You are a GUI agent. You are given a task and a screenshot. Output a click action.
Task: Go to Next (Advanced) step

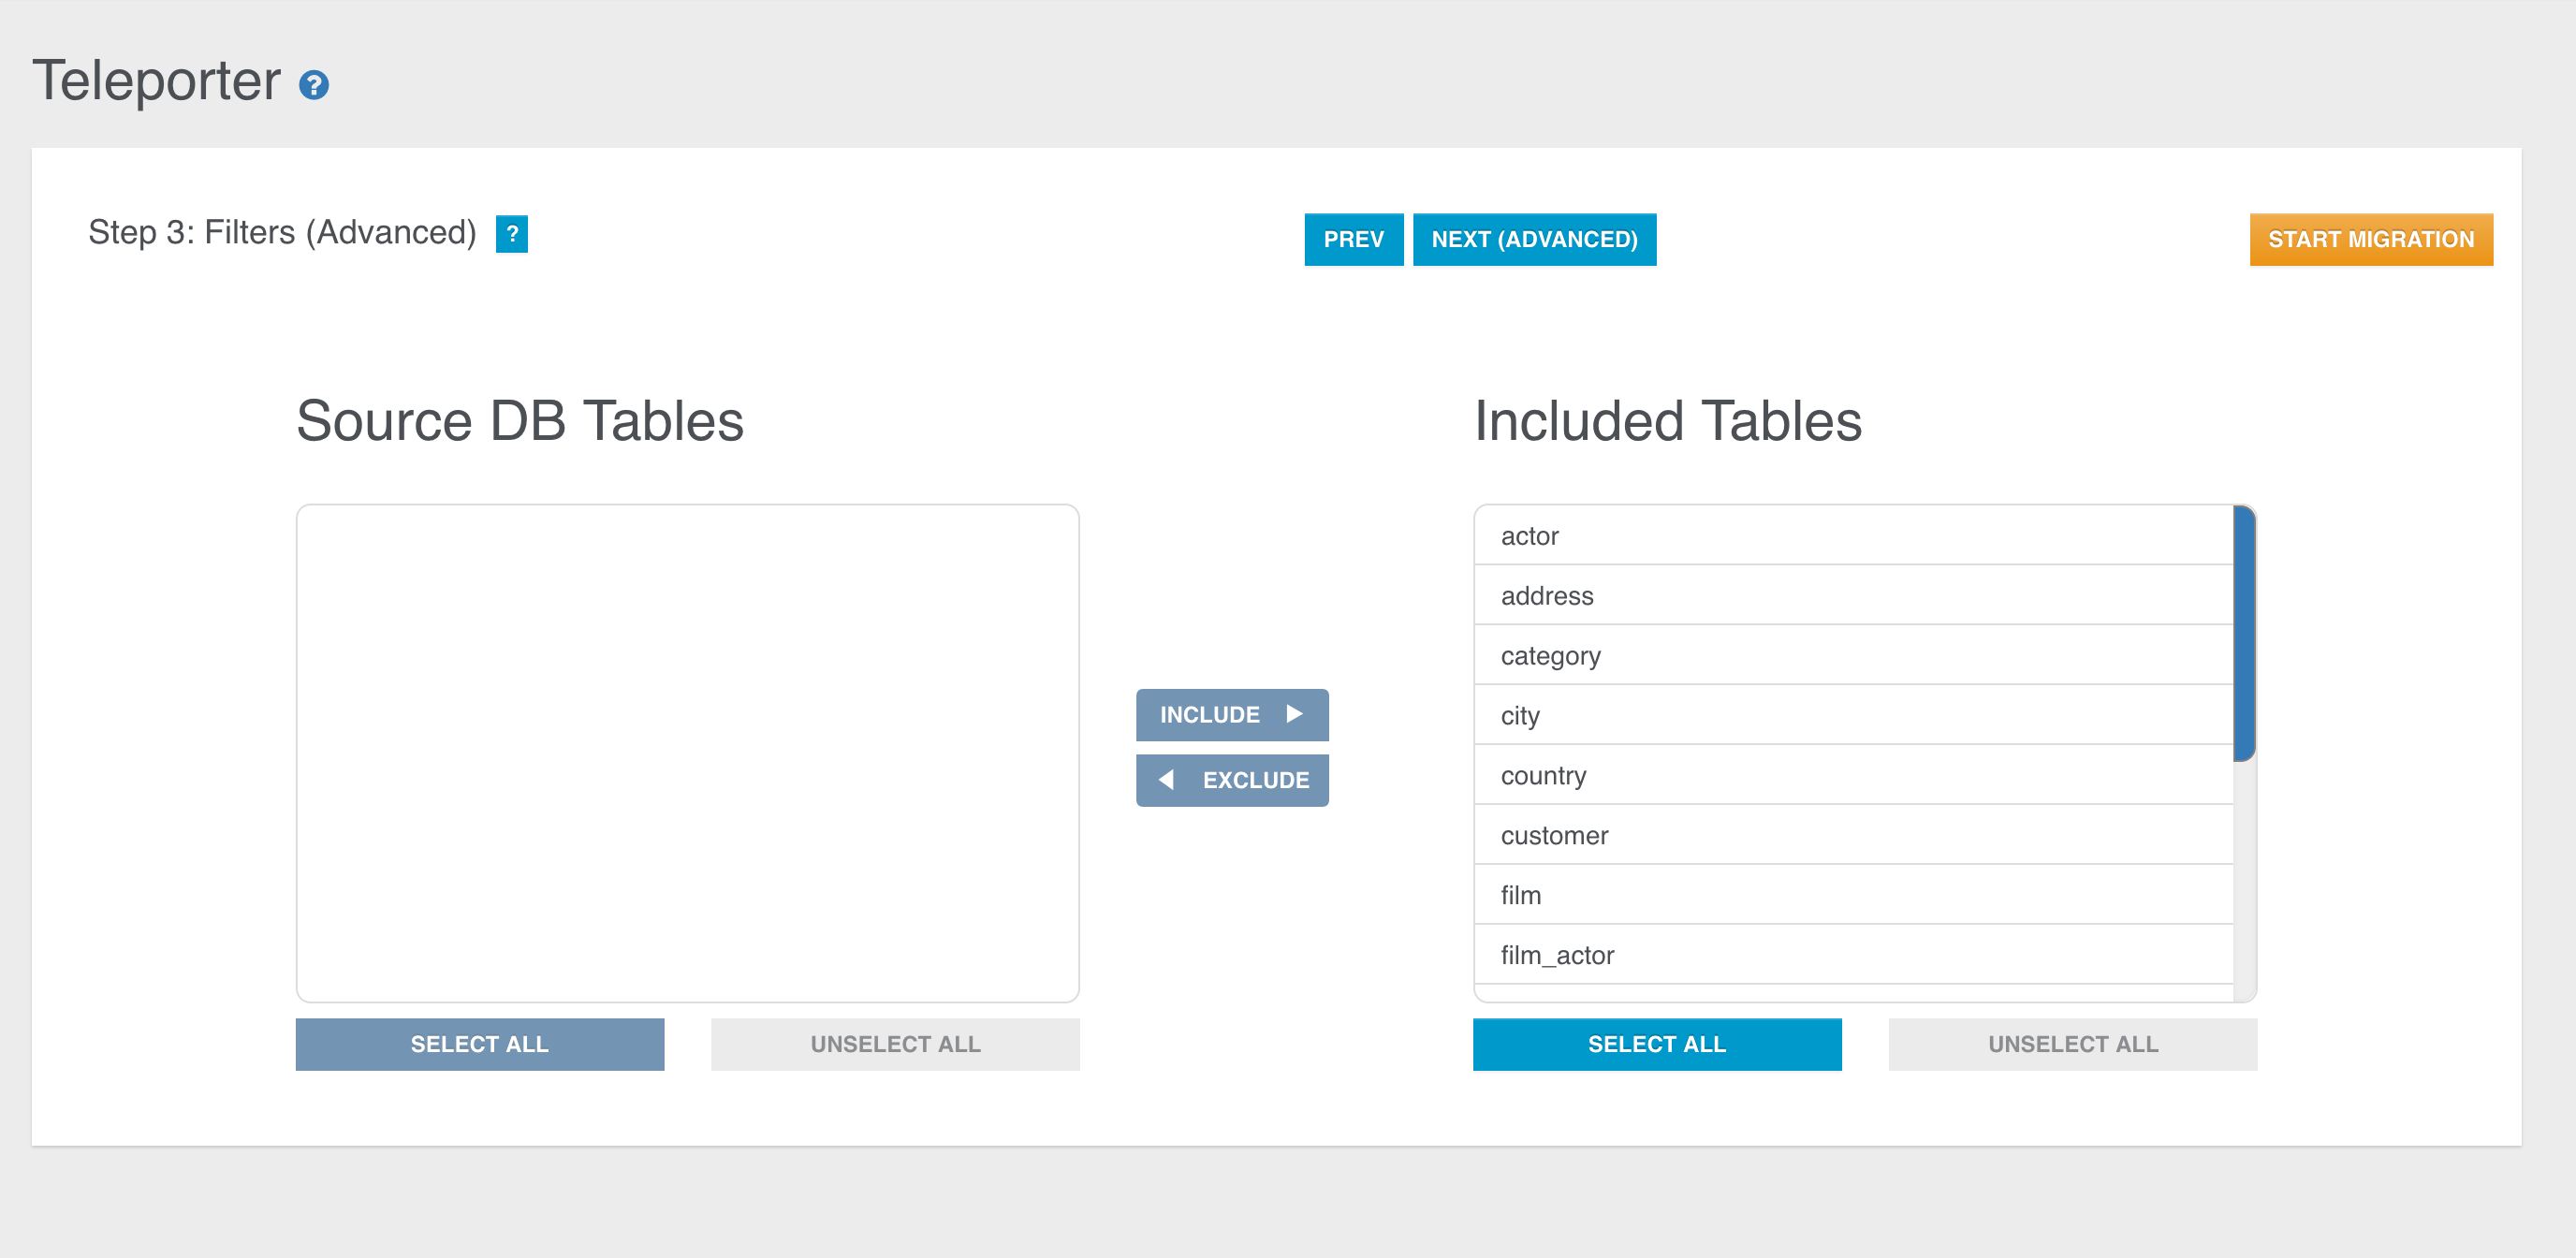(1533, 240)
